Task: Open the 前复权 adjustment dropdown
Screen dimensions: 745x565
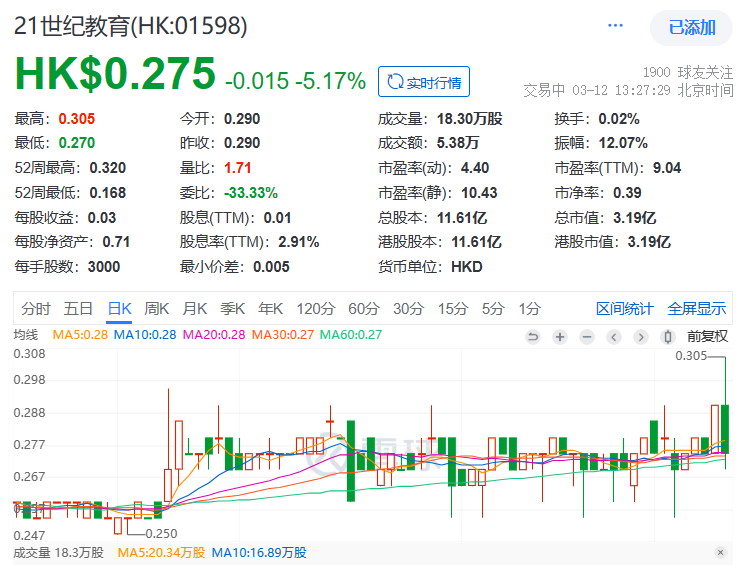Action: [x=707, y=336]
